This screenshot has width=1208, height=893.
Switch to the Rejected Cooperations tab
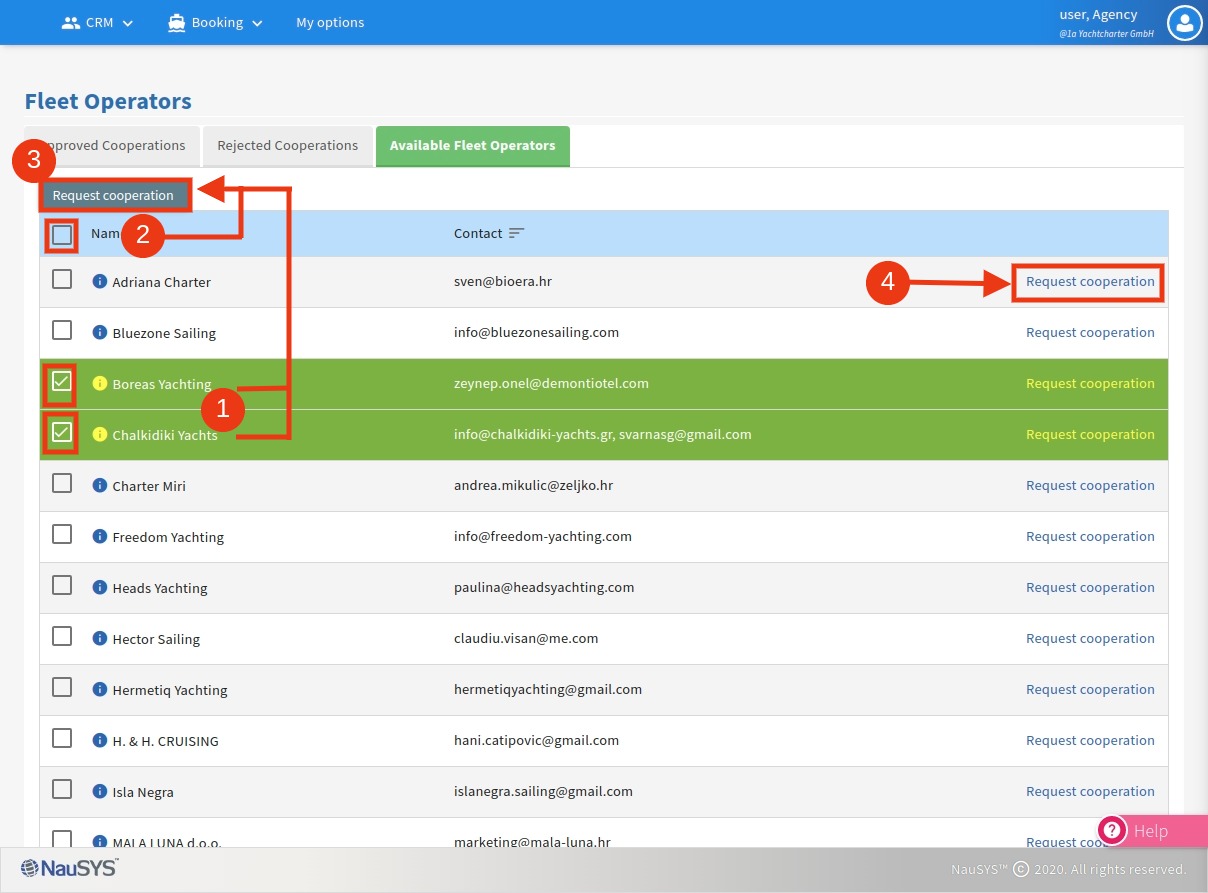point(288,146)
